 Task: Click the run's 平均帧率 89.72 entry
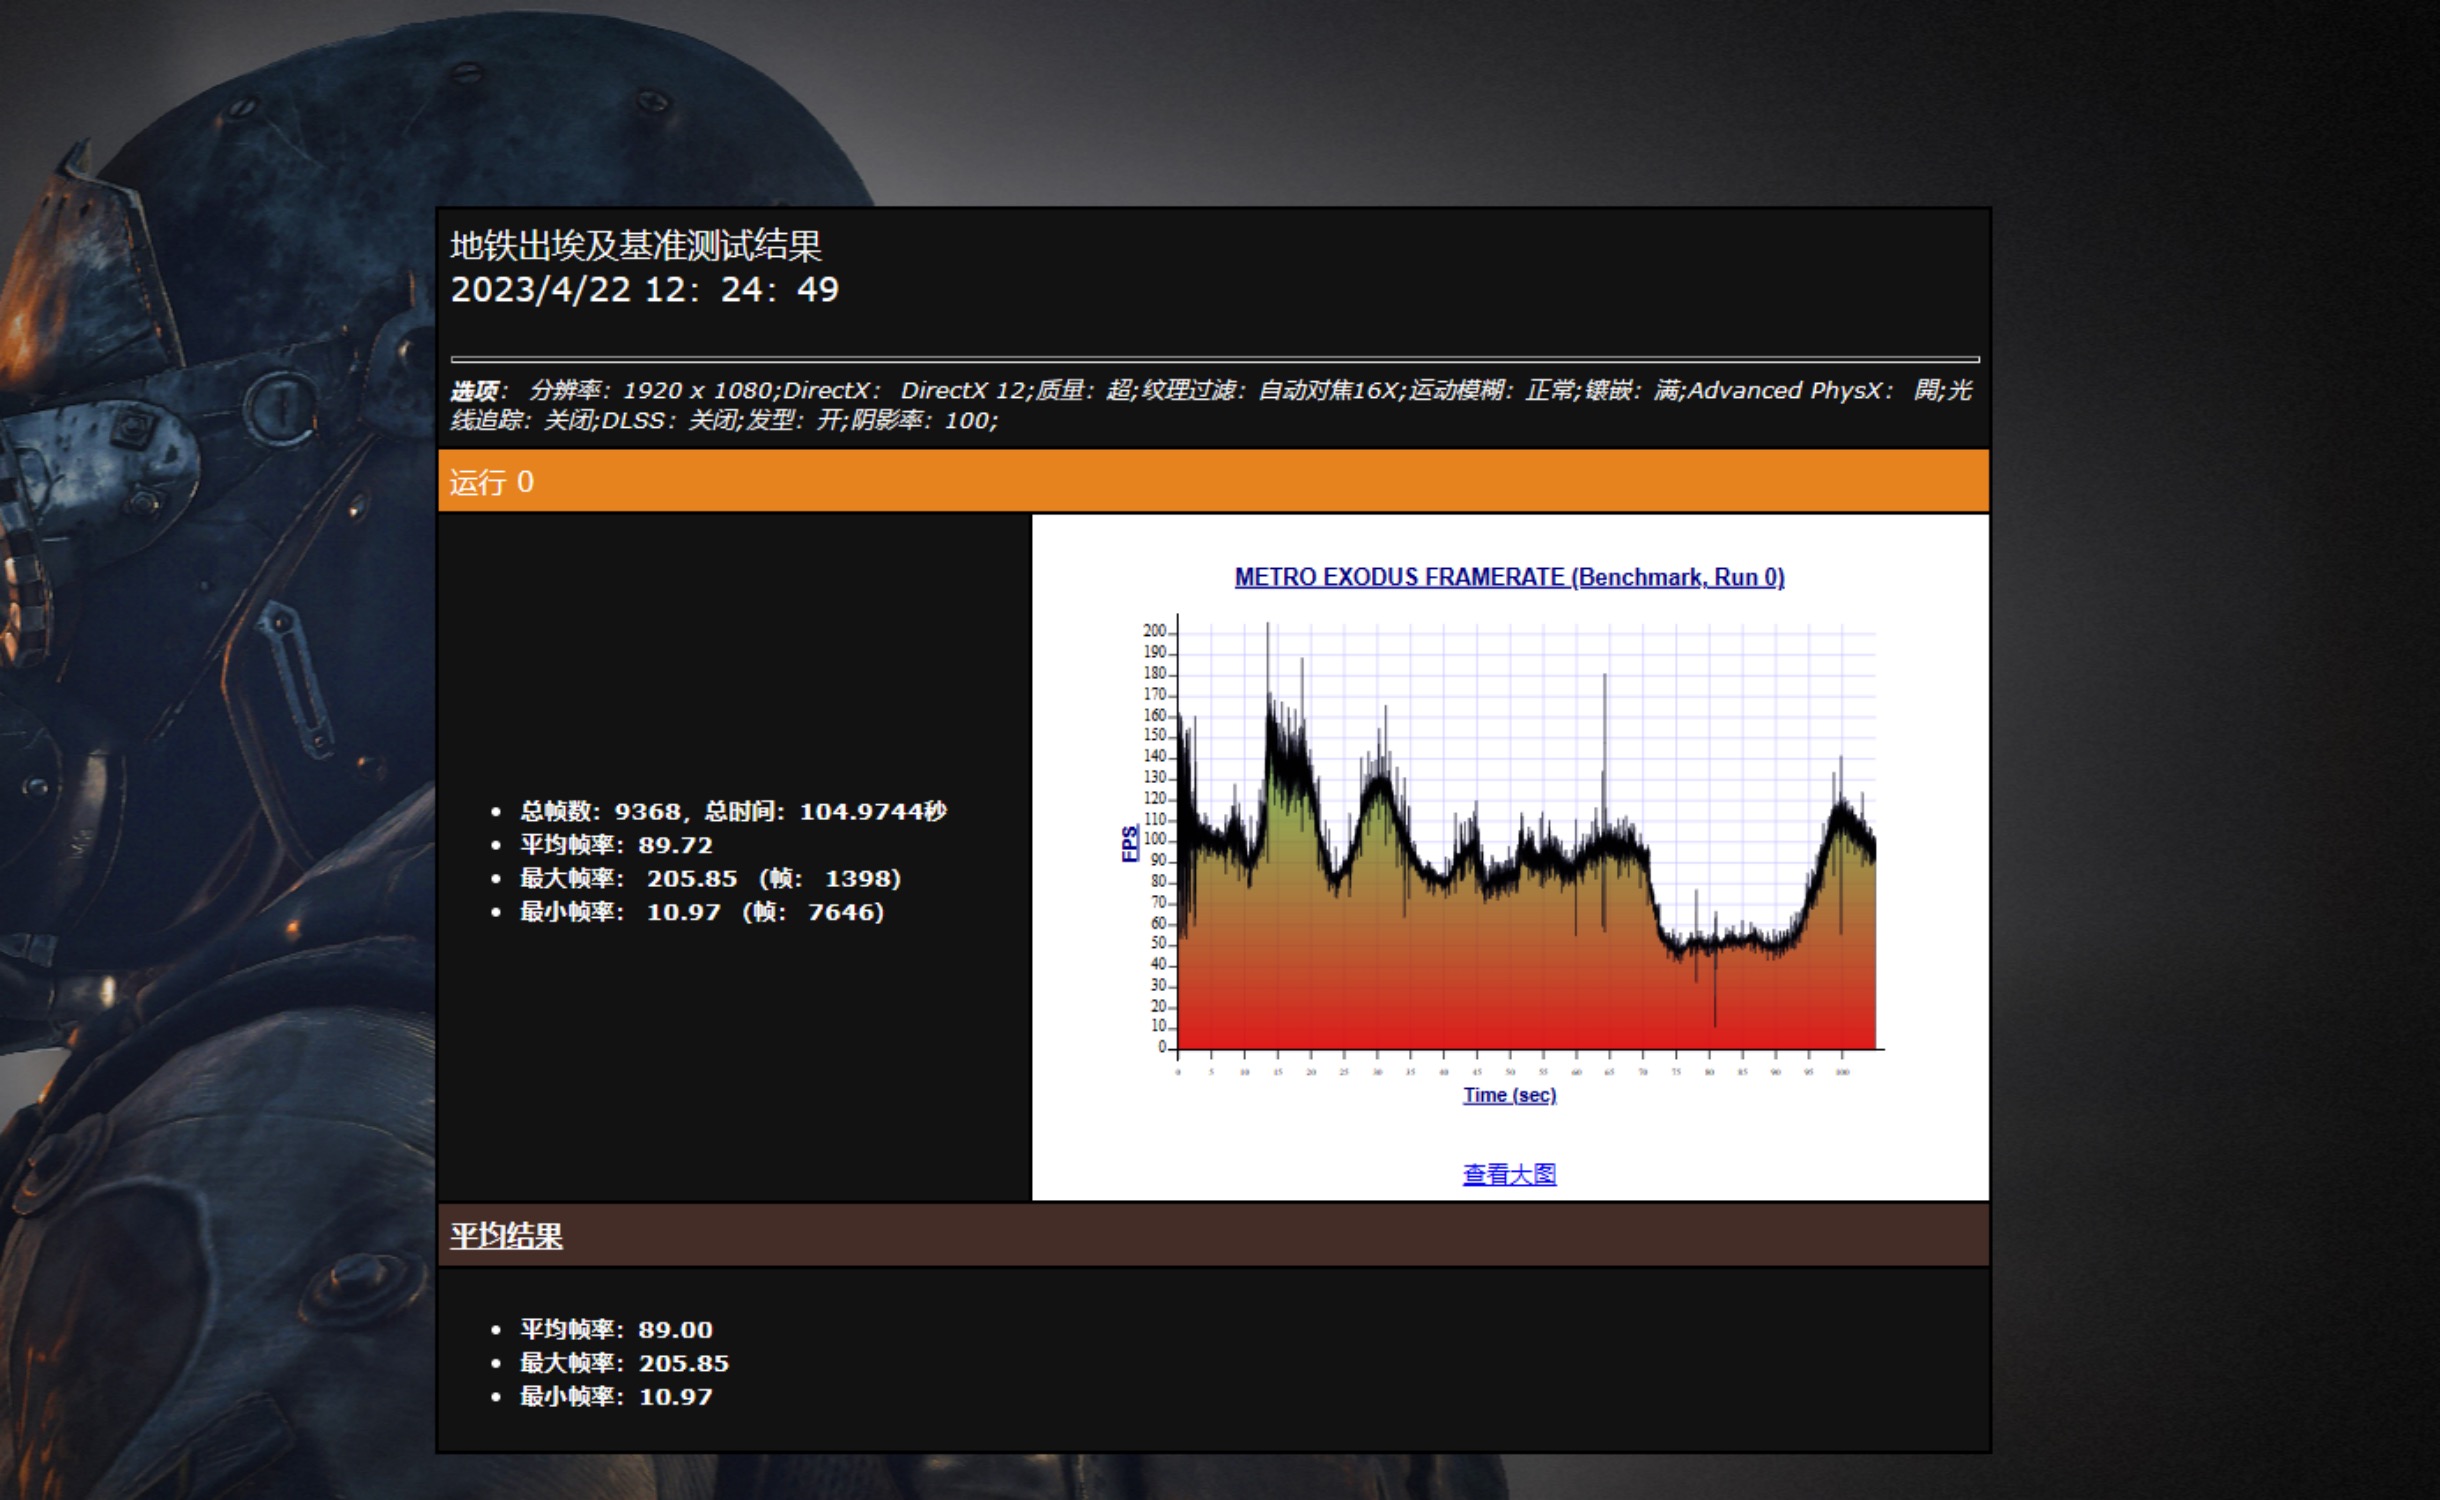click(616, 845)
